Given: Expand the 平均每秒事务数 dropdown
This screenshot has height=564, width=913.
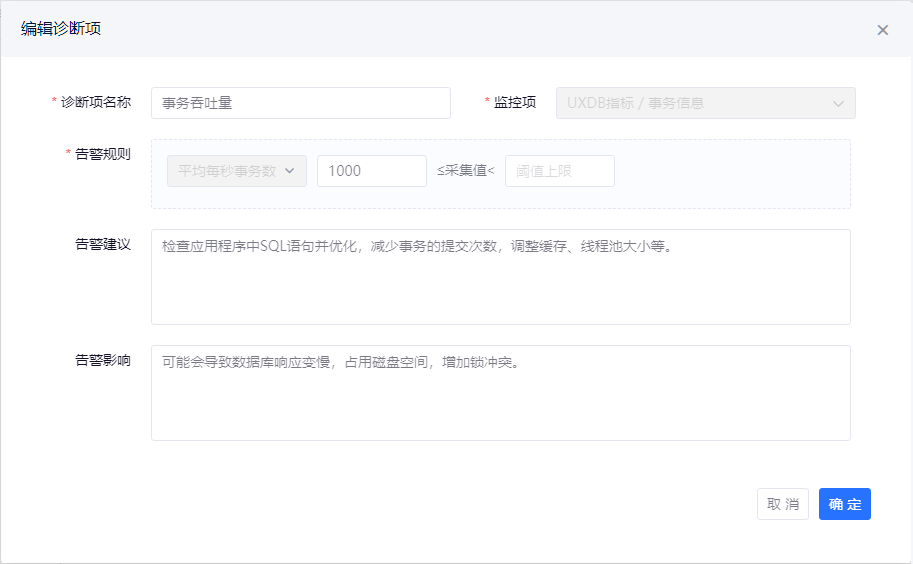Looking at the screenshot, I should click(236, 171).
